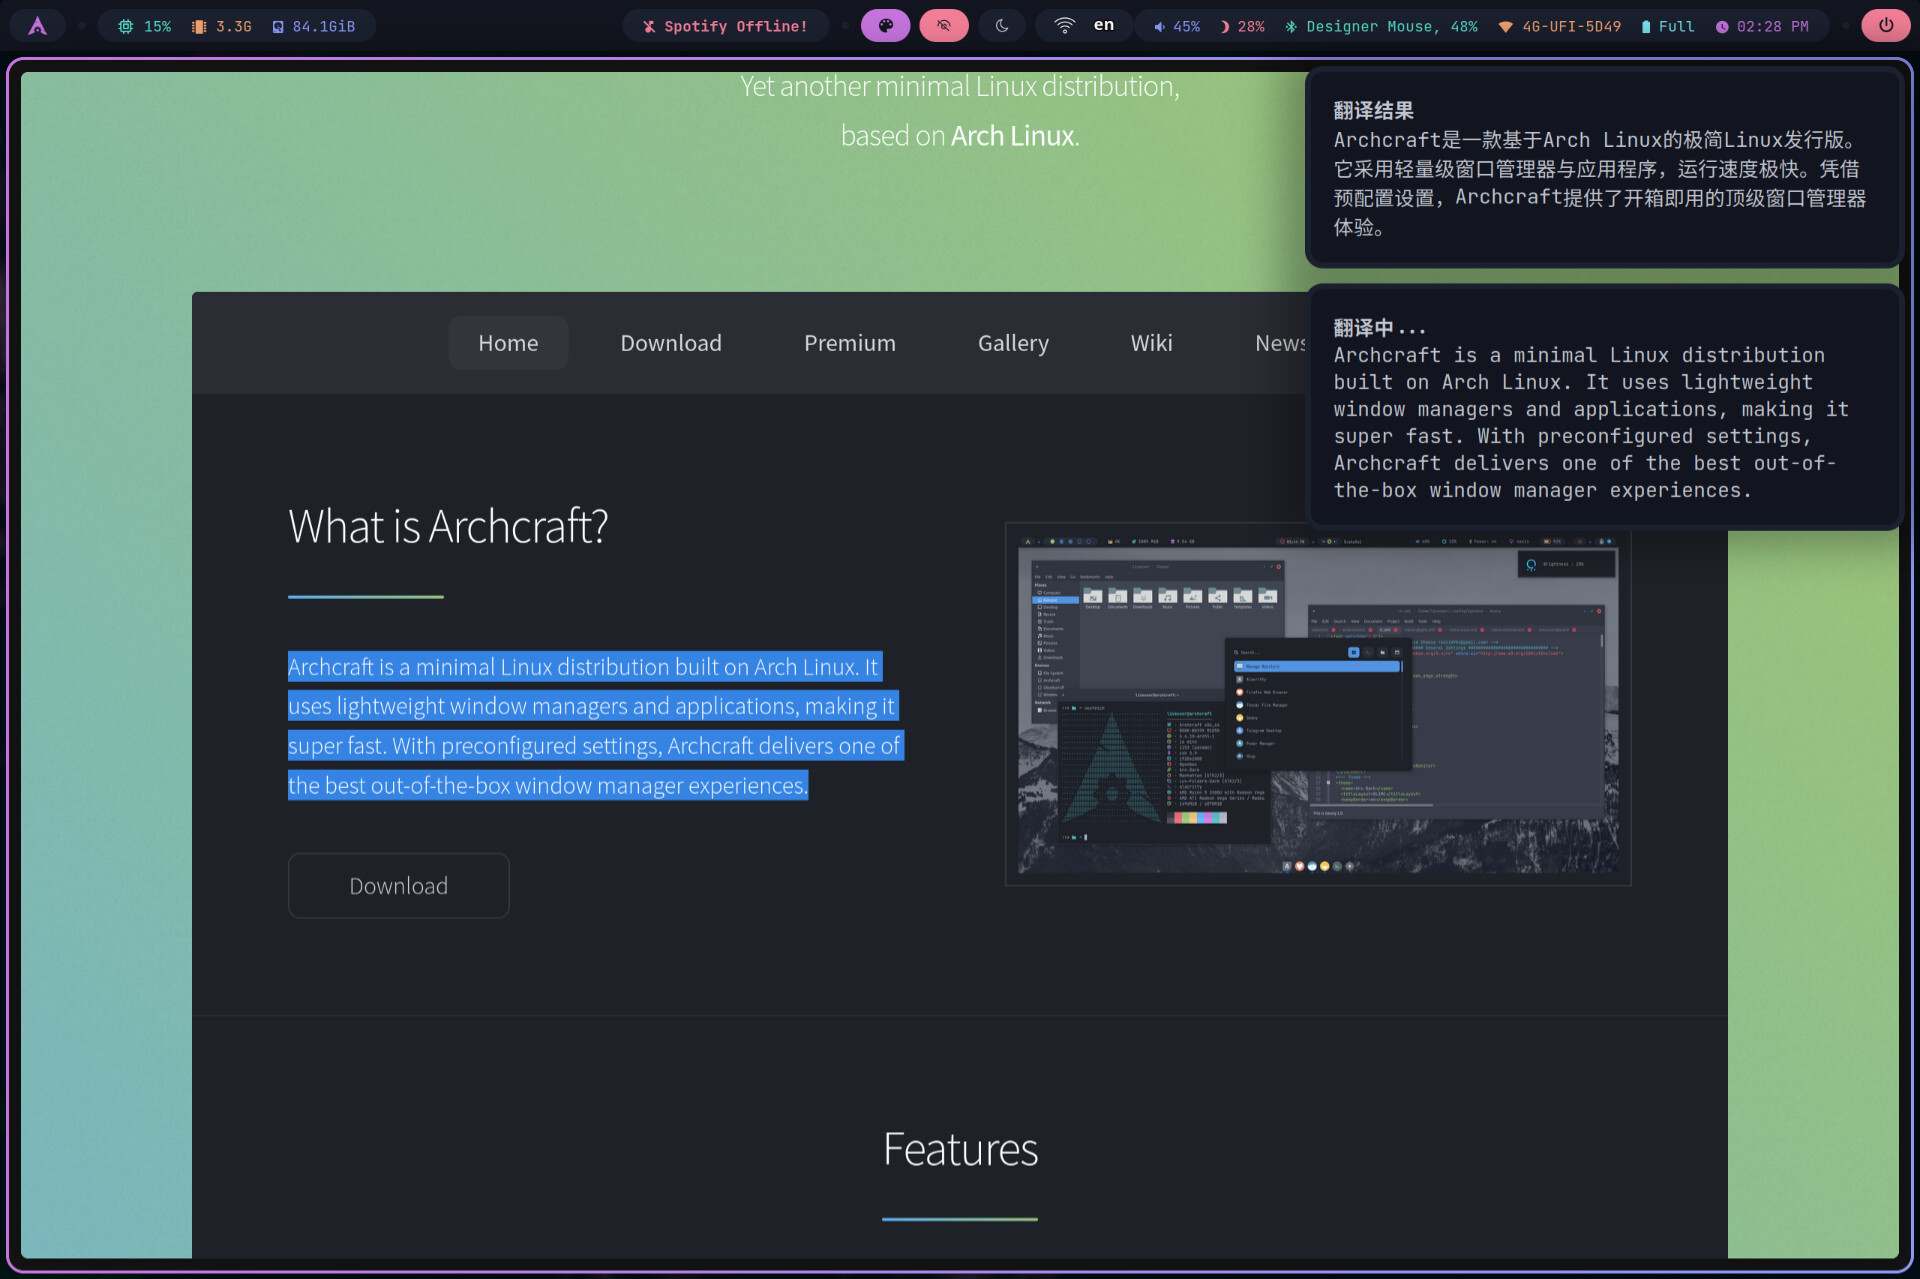Viewport: 1920px width, 1279px height.
Task: Open the purple color palette theme button
Action: 885,26
